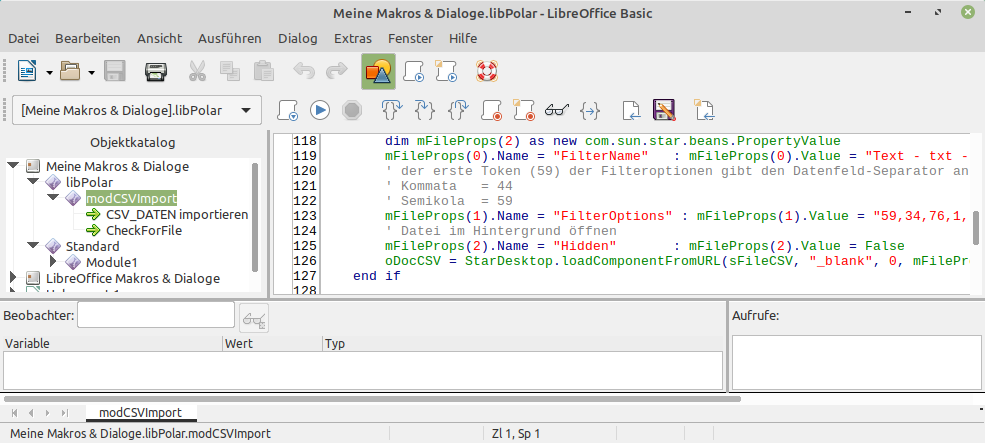Click the Variable column header
This screenshot has width=985, height=443.
point(112,344)
